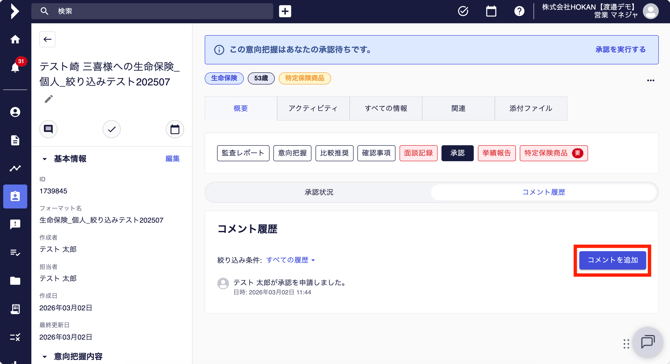Viewport: 670px width, 364px height.
Task: Click the plus add button beside search
Action: coord(285,11)
